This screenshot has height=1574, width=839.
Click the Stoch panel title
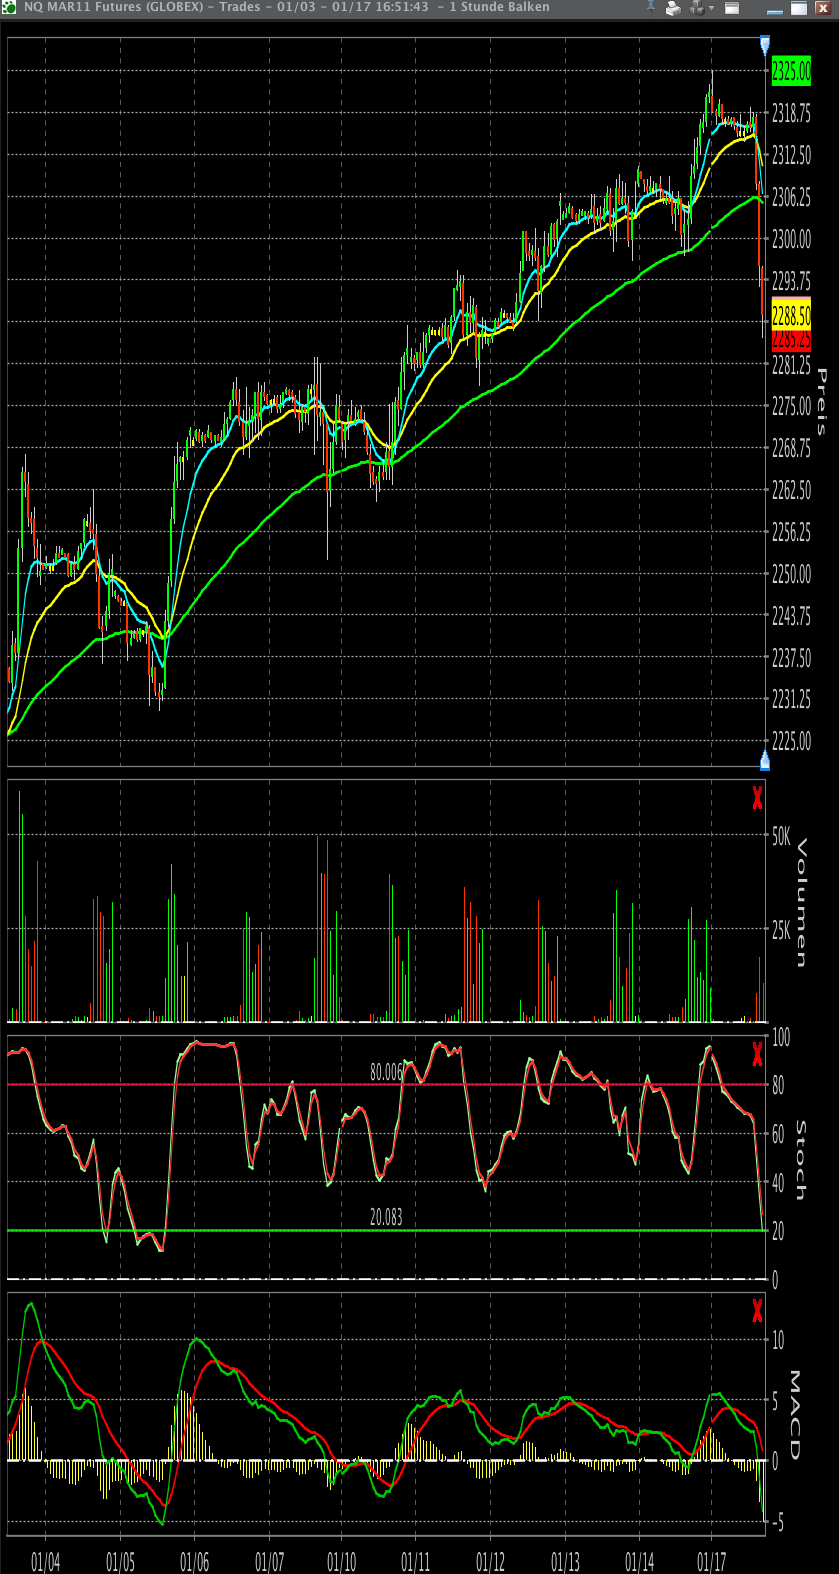coord(801,1160)
